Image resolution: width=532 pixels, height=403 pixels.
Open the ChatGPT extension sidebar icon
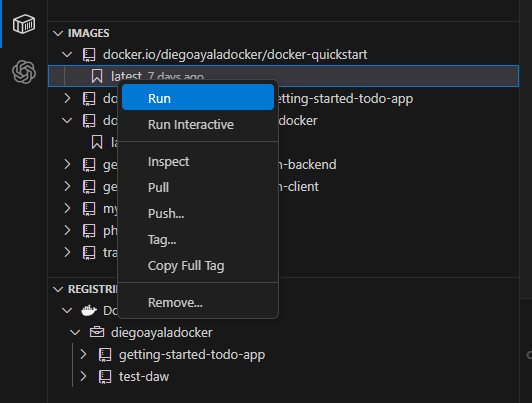tap(24, 72)
